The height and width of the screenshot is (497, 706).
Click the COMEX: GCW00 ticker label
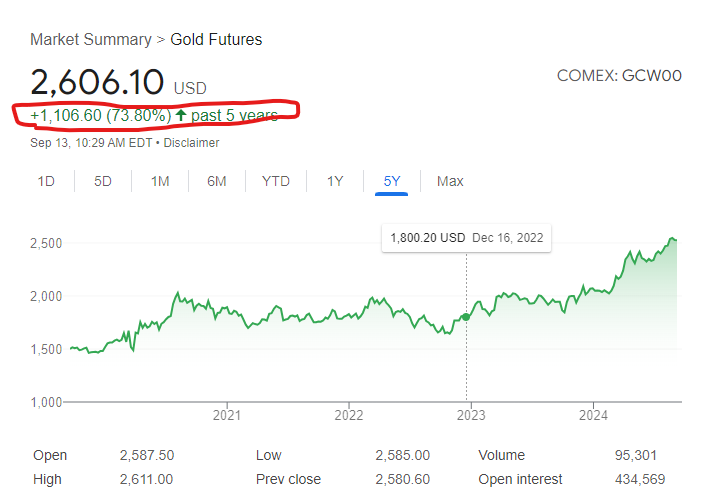(618, 76)
